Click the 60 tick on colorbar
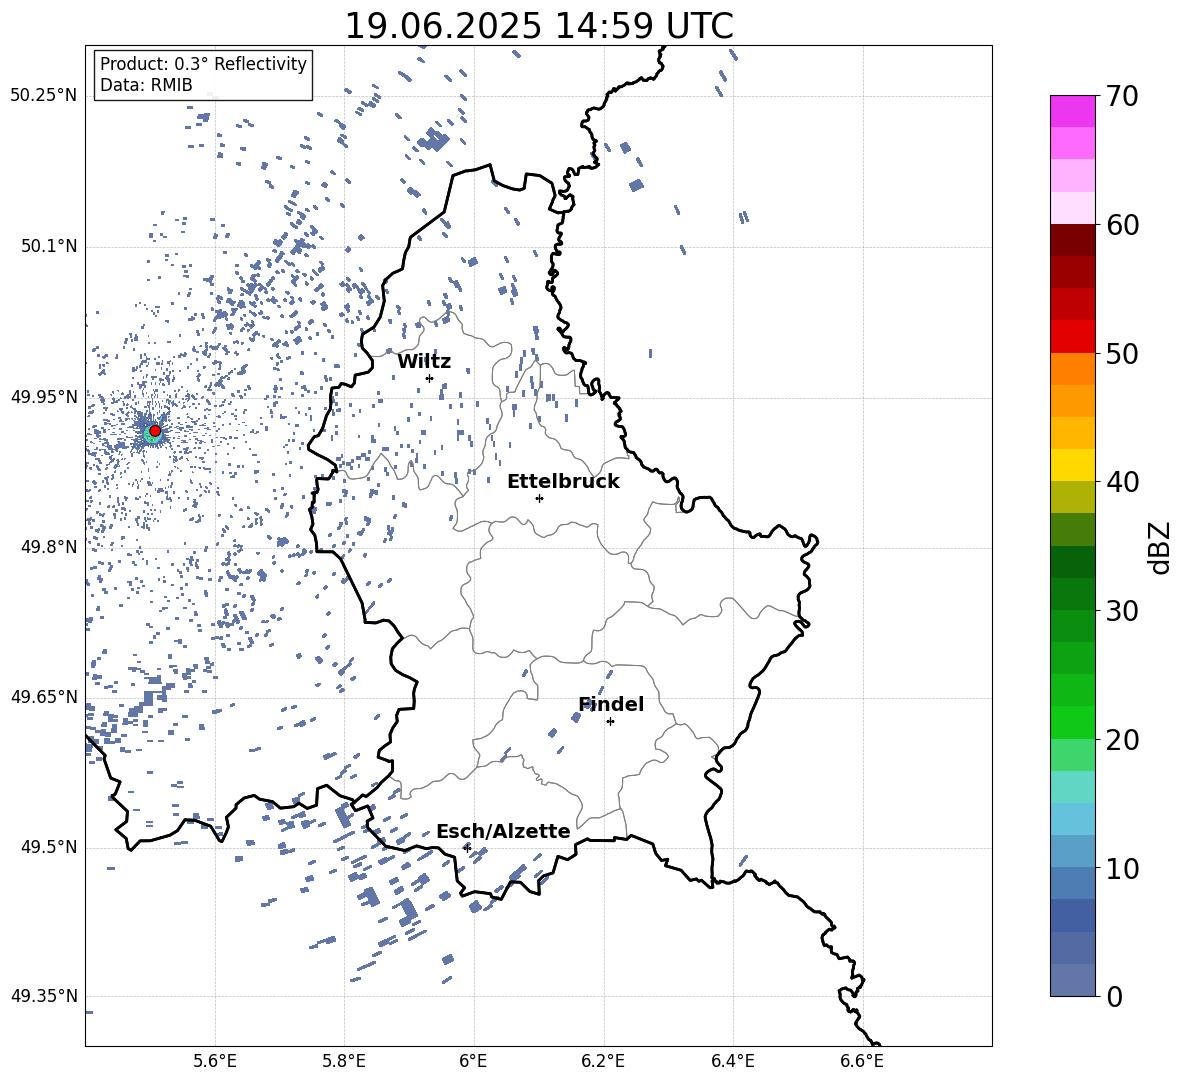 click(1122, 225)
